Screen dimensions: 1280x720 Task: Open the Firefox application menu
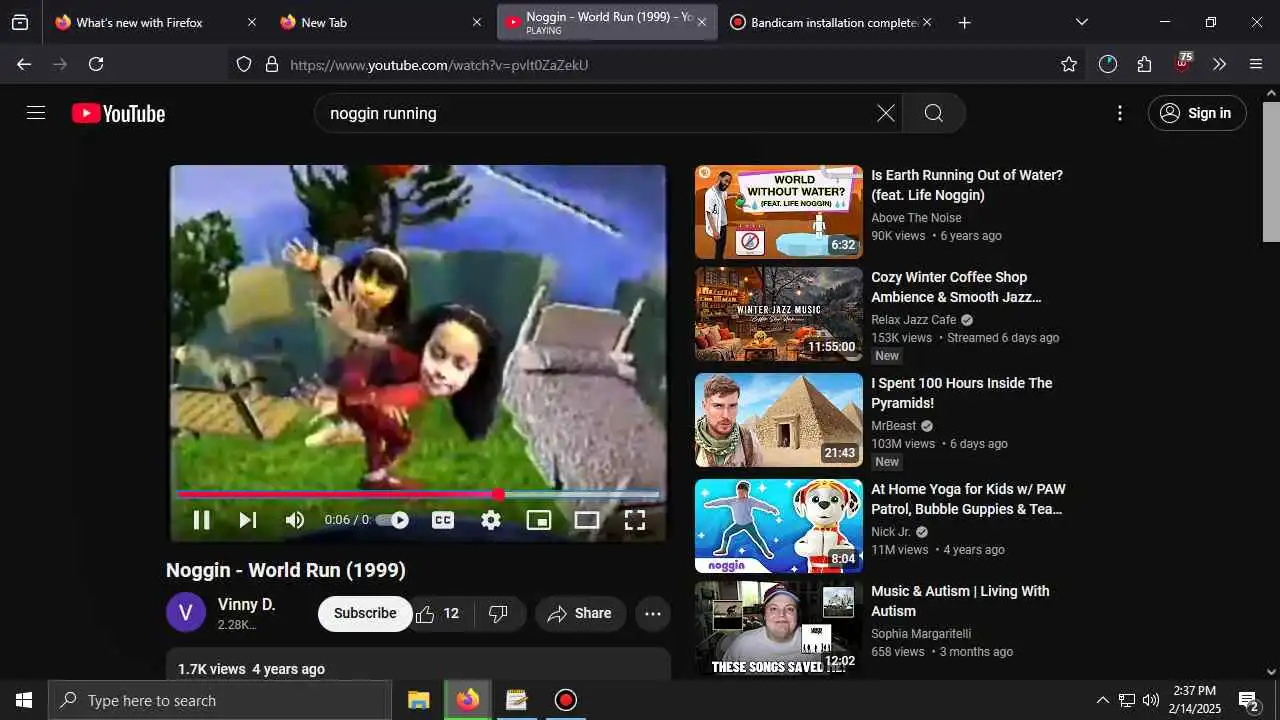[1256, 64]
